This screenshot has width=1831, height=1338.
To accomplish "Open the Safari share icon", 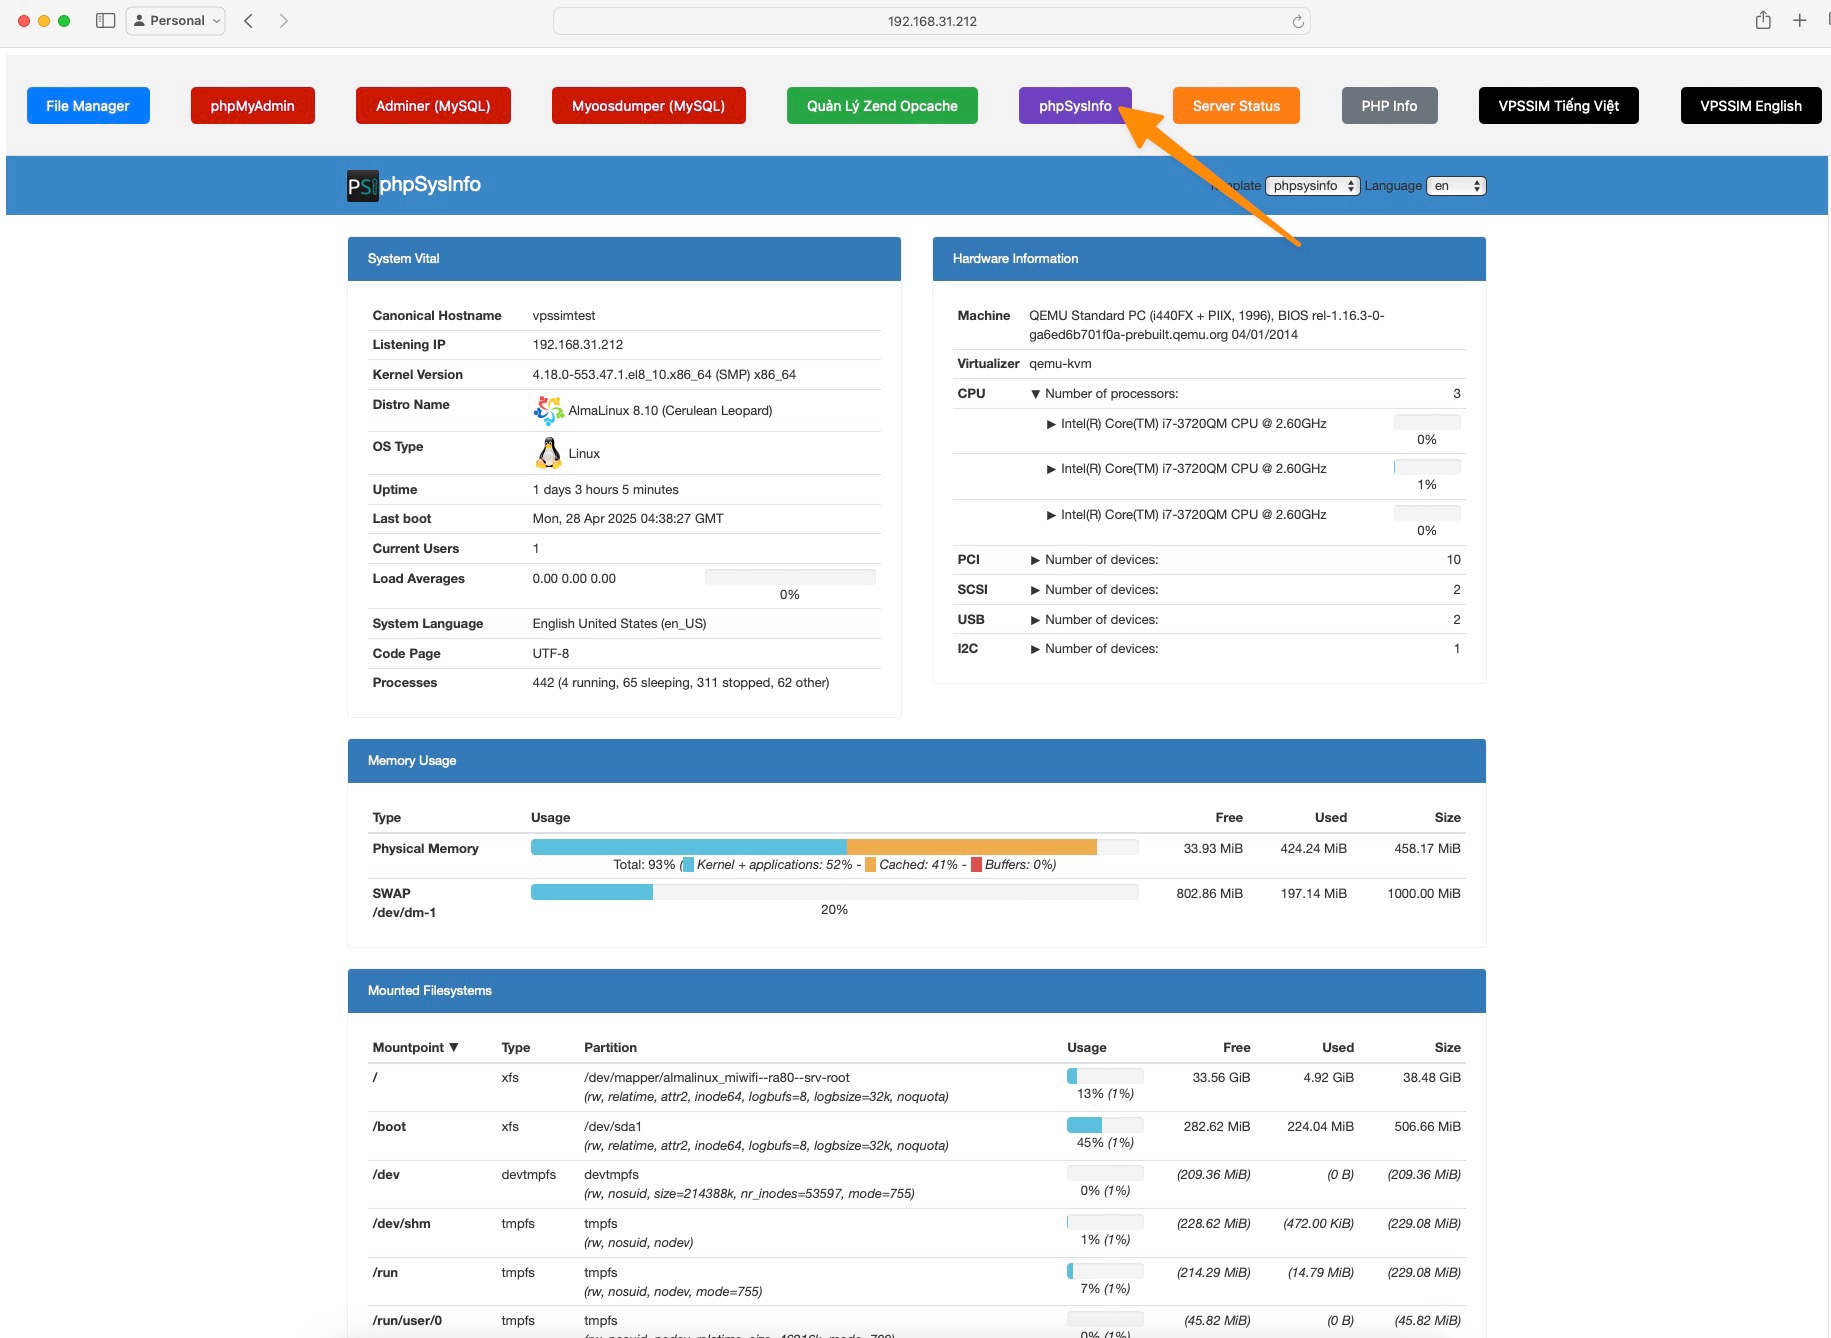I will click(x=1763, y=20).
